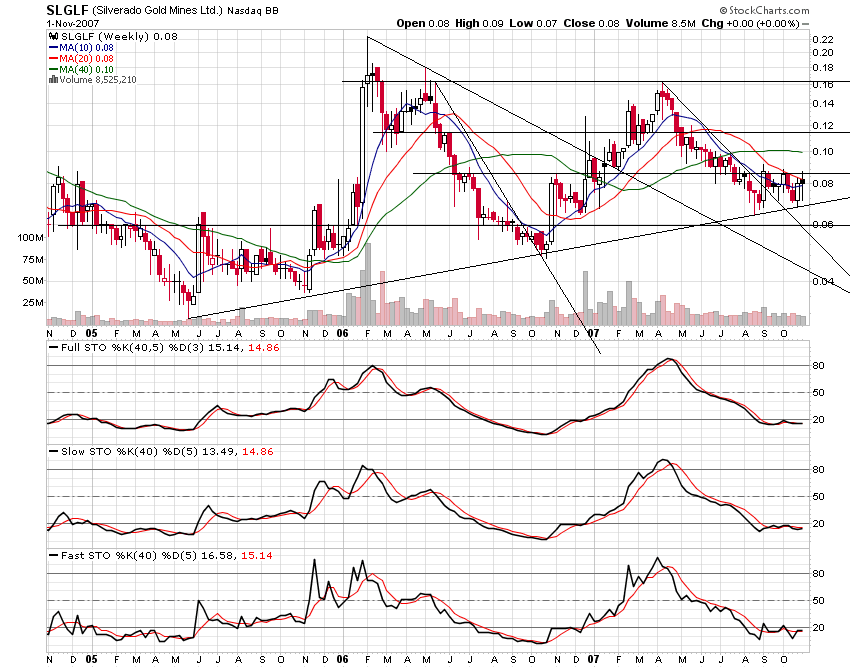Click the SLGLF (Weekly) 0.08 legend entry
This screenshot has width=850, height=668.
(119, 36)
